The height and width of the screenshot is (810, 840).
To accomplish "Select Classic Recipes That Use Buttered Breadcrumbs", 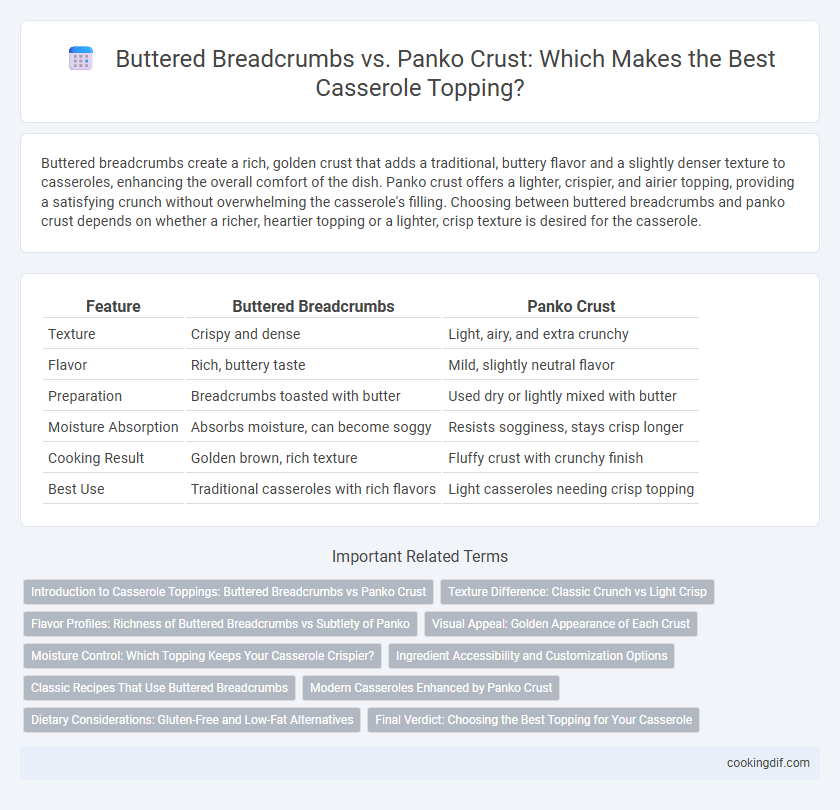I will (x=159, y=688).
